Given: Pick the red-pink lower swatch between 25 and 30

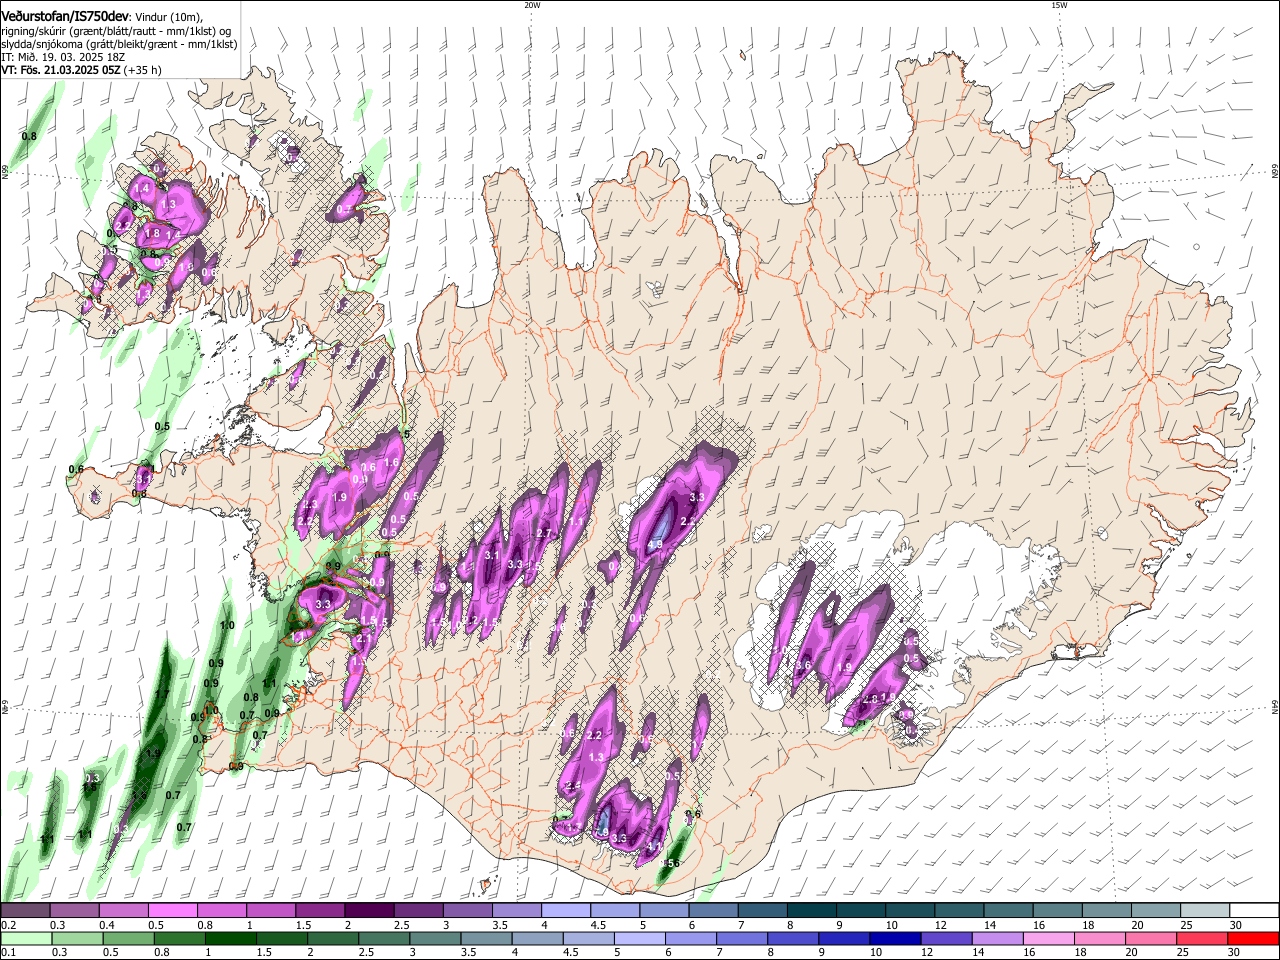Looking at the screenshot, I should click(x=1203, y=938).
